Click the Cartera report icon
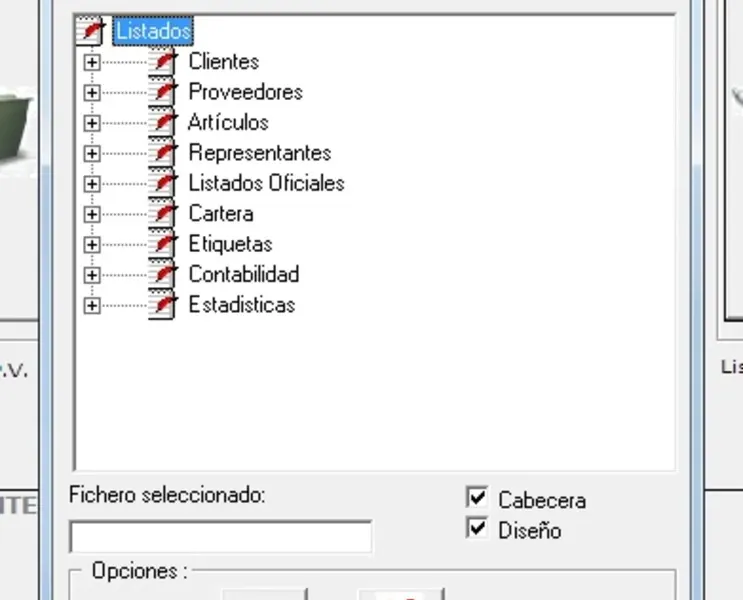Viewport: 743px width, 600px height. click(163, 213)
